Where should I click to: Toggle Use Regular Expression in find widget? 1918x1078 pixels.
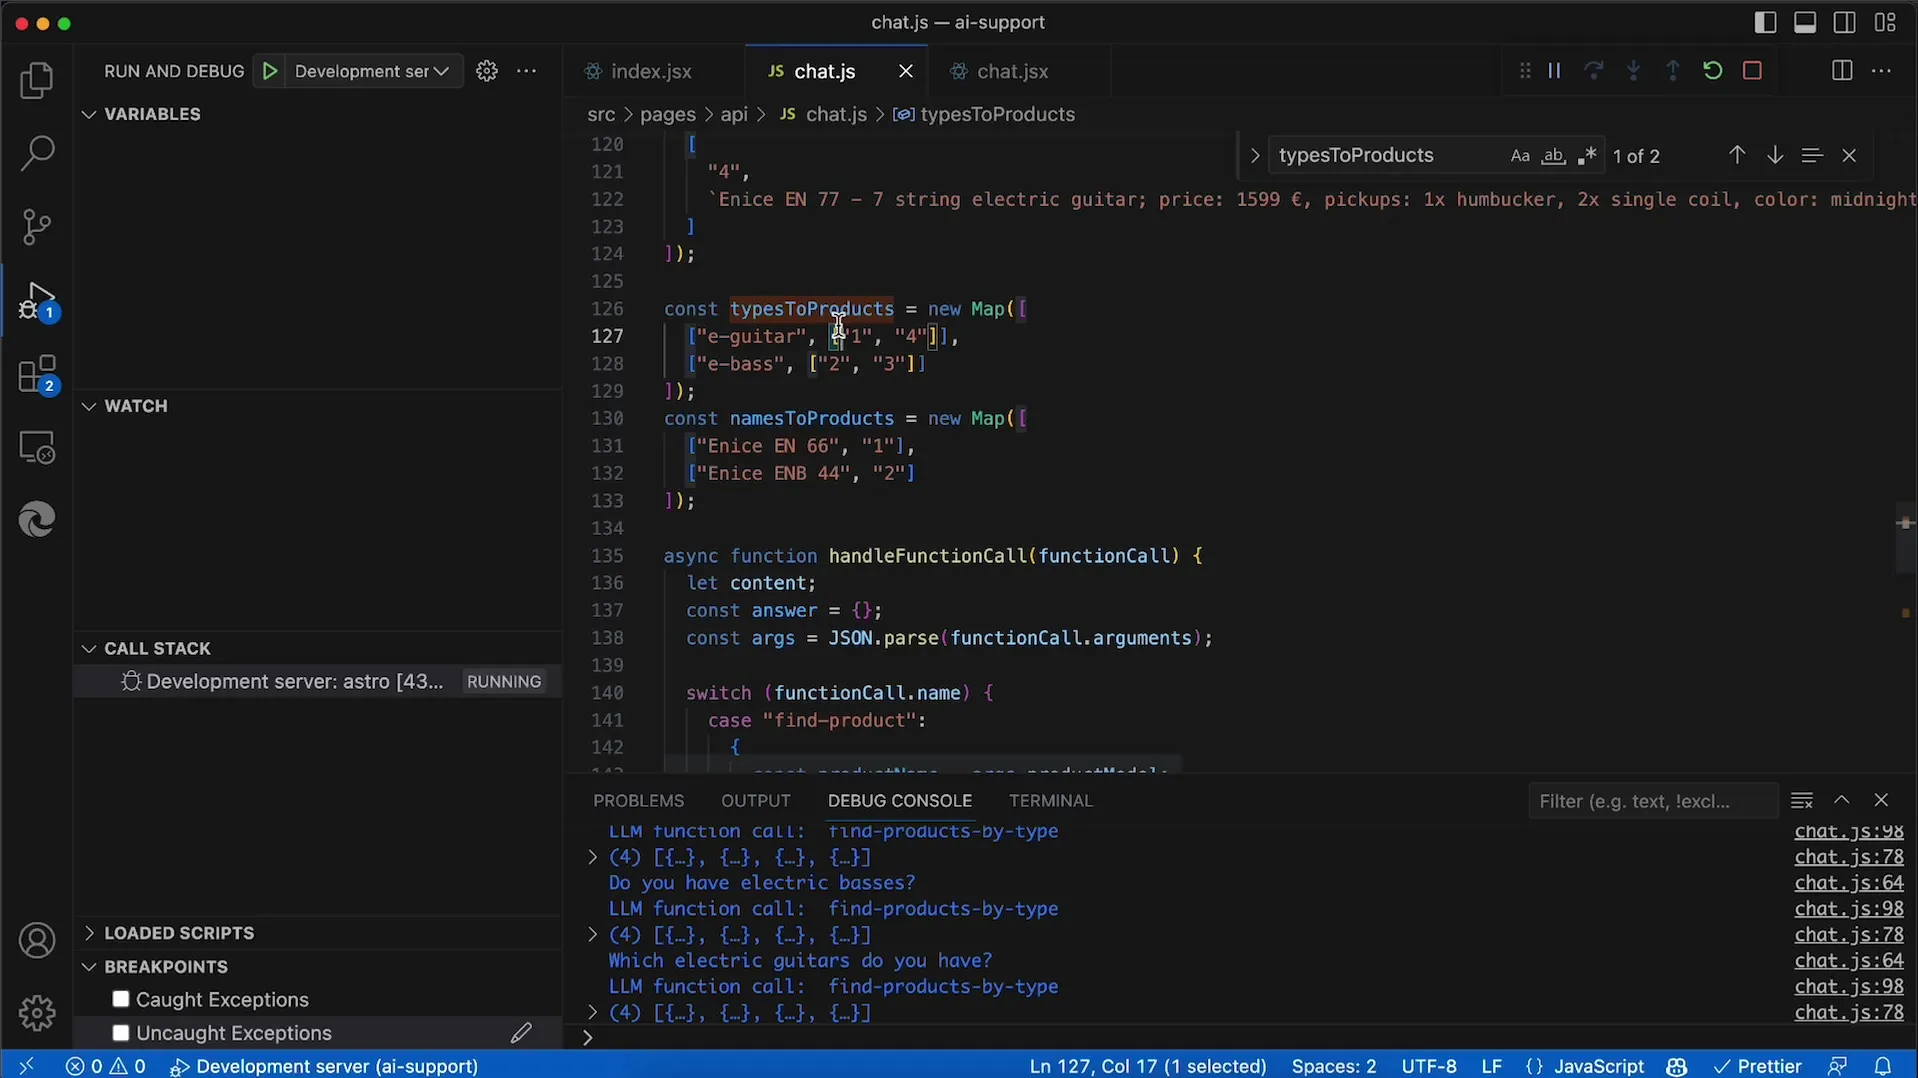pos(1587,156)
